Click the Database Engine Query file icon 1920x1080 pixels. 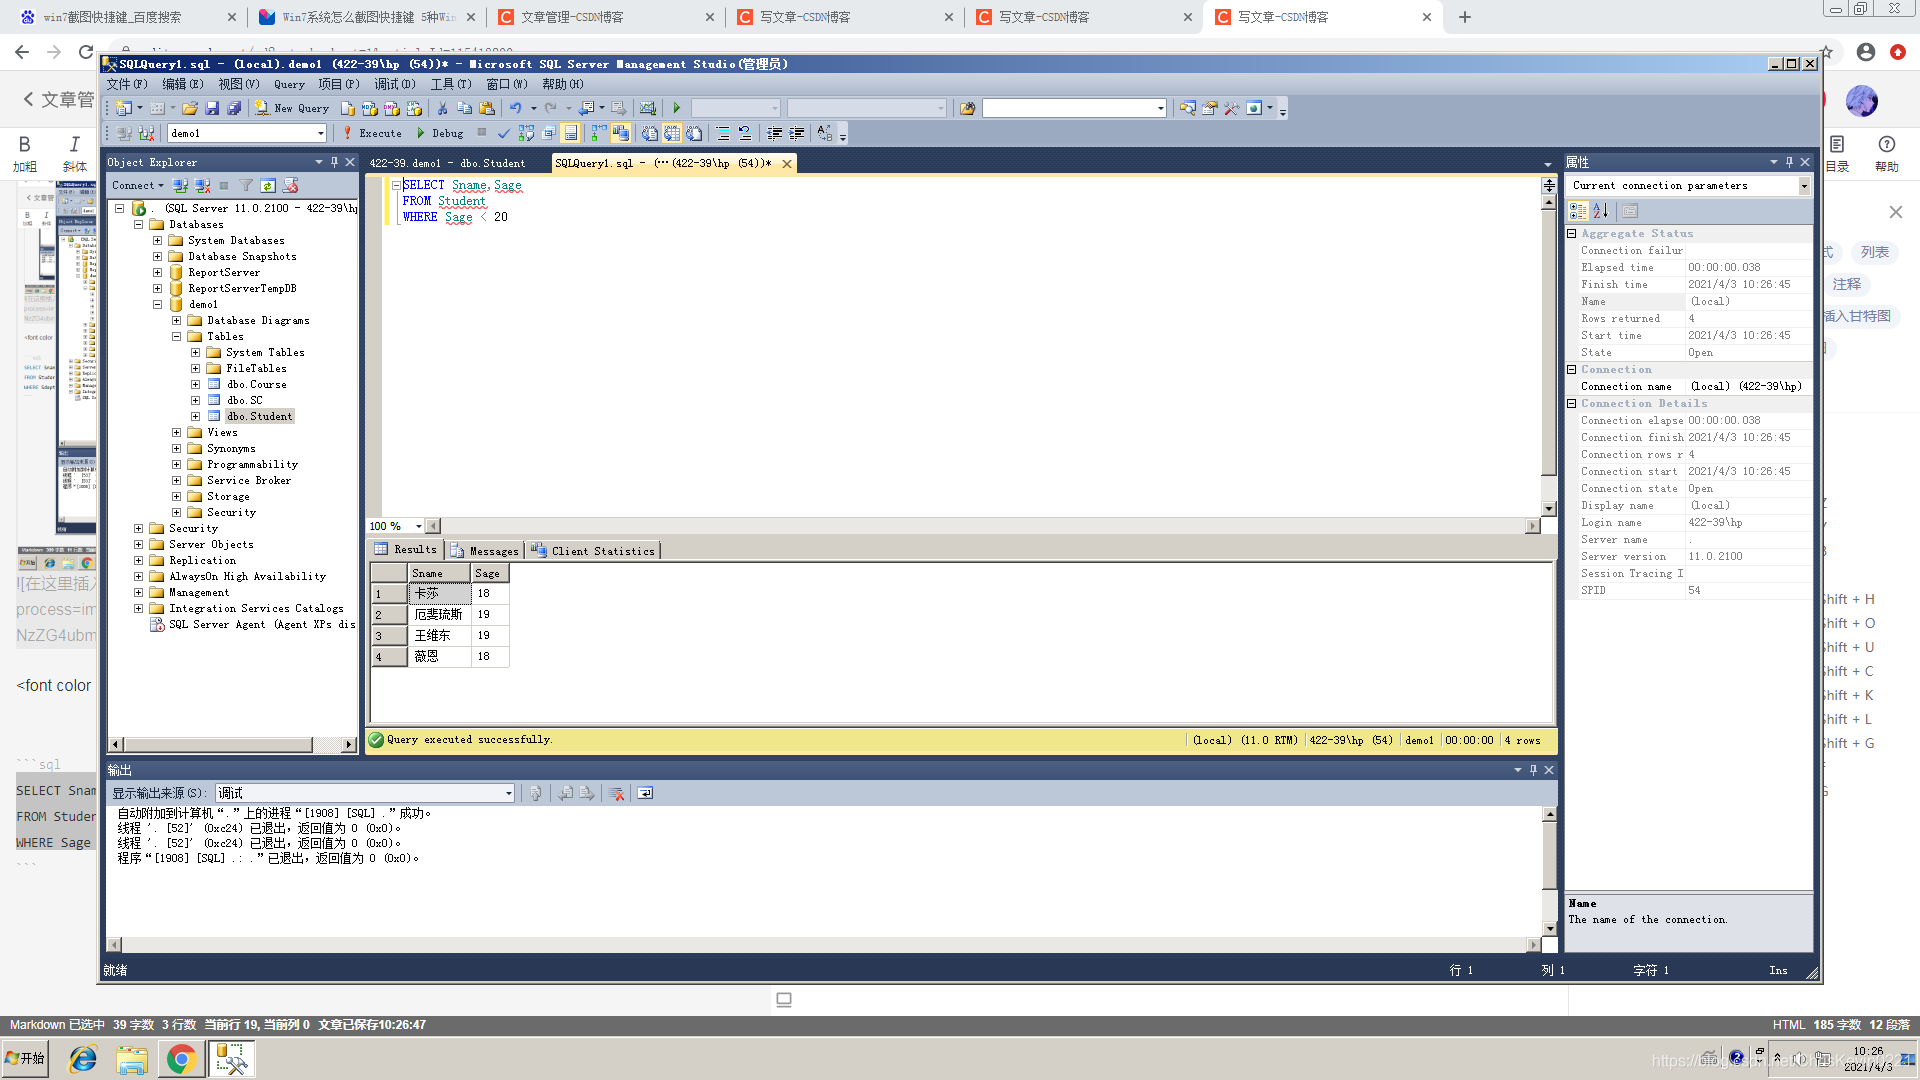coord(348,108)
